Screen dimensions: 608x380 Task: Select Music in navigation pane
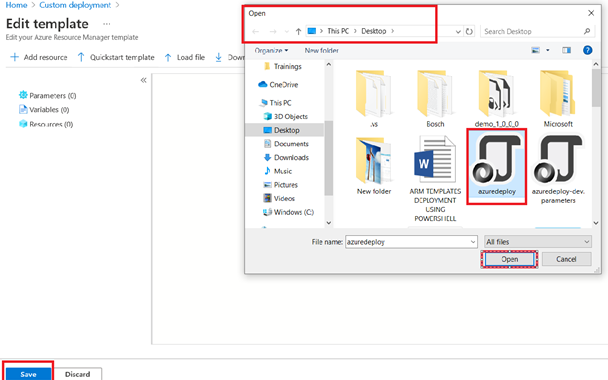[x=278, y=171]
